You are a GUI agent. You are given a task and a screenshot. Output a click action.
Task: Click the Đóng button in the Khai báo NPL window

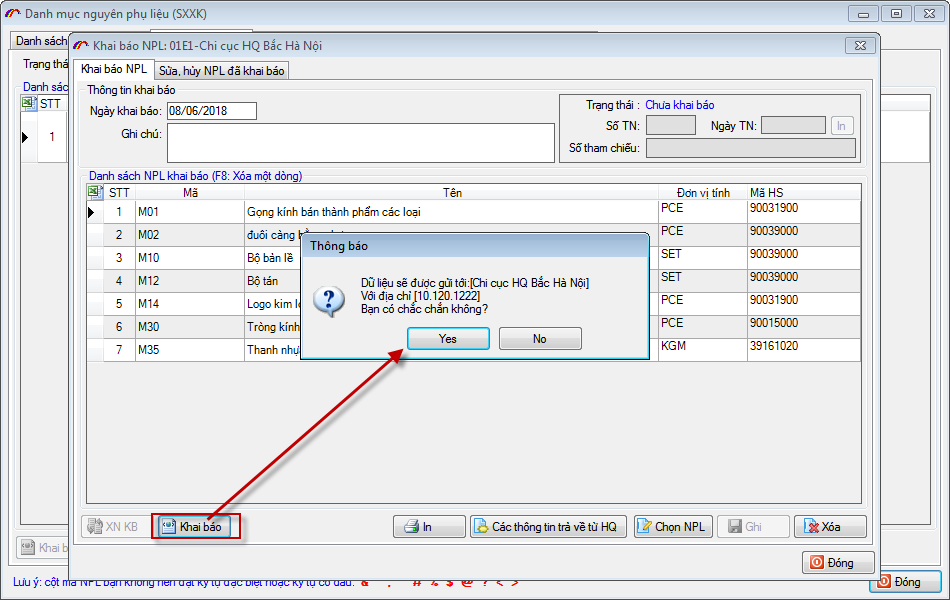pyautogui.click(x=838, y=563)
